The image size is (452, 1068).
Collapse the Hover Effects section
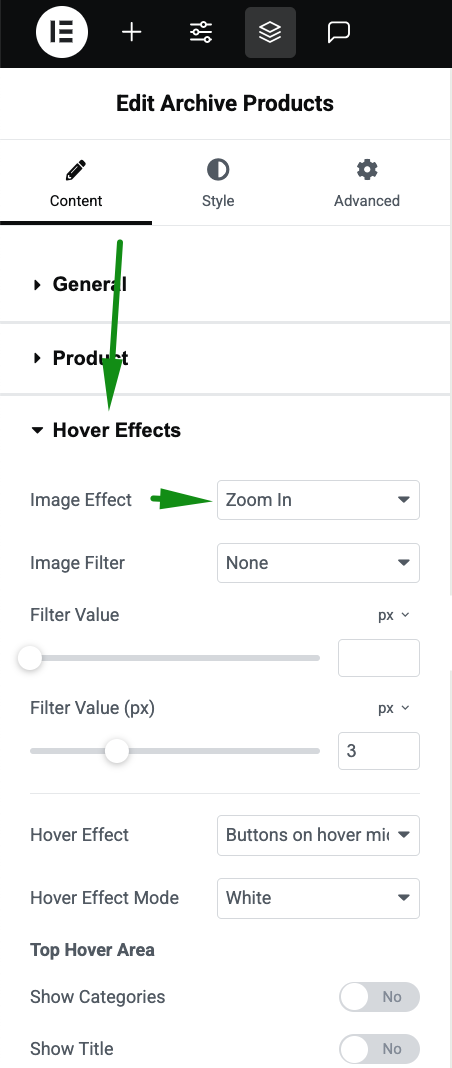pos(225,430)
